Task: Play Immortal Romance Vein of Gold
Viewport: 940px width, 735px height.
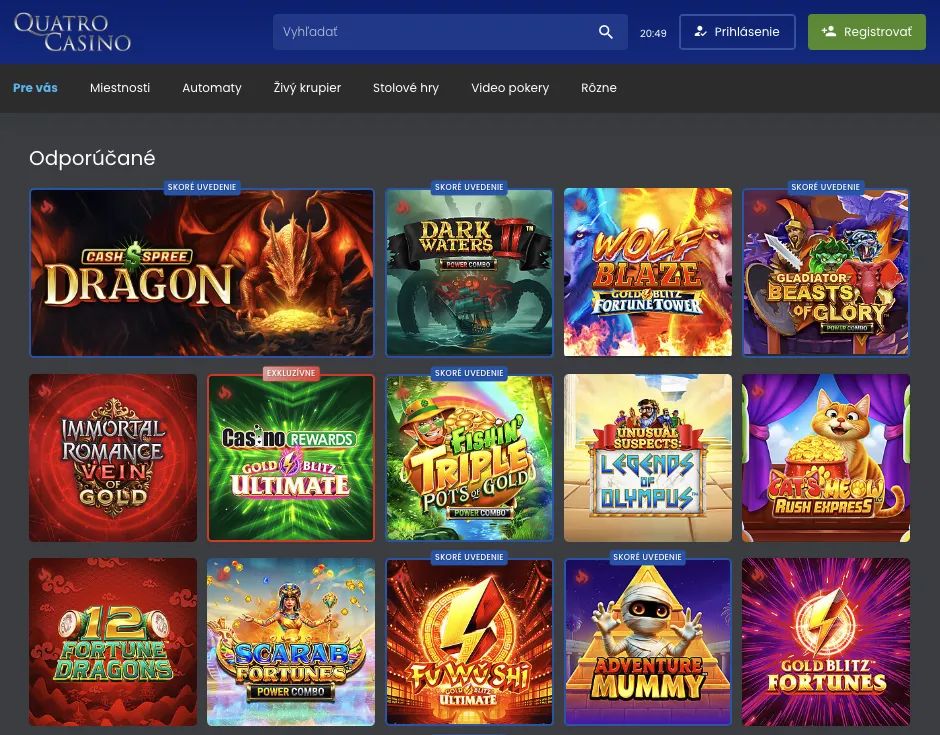Action: pyautogui.click(x=113, y=458)
